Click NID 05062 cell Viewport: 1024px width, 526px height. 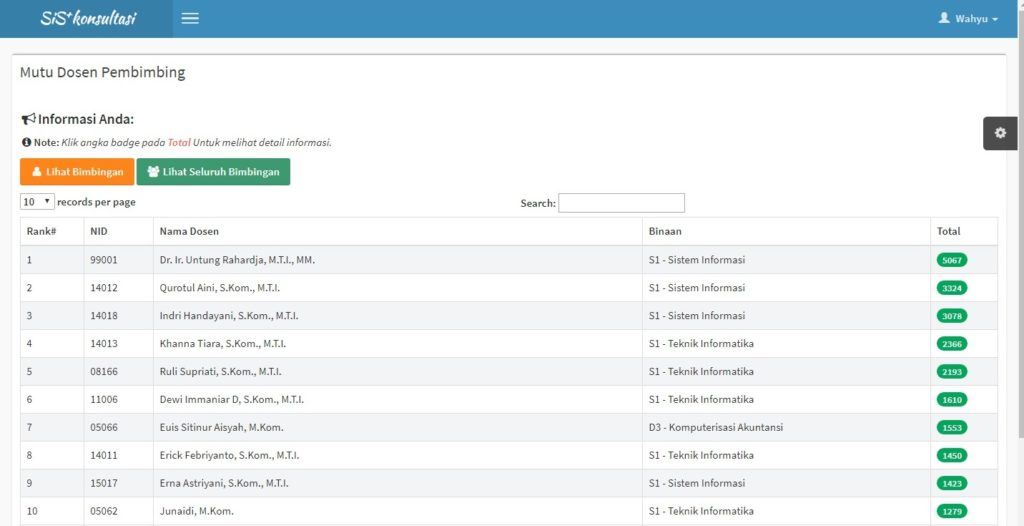coord(118,511)
